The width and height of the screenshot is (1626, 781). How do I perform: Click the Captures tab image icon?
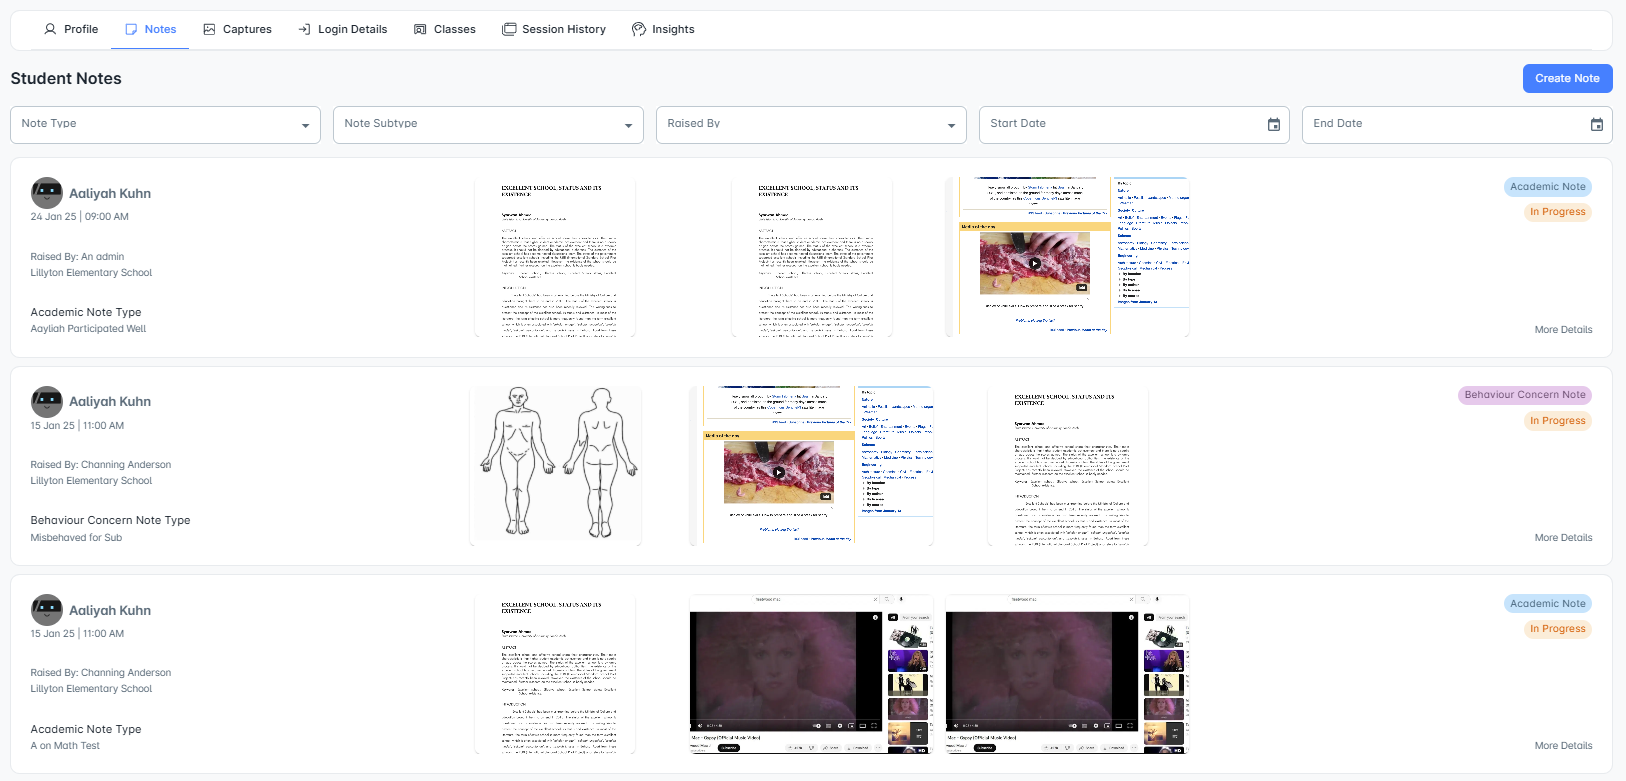[x=209, y=29]
